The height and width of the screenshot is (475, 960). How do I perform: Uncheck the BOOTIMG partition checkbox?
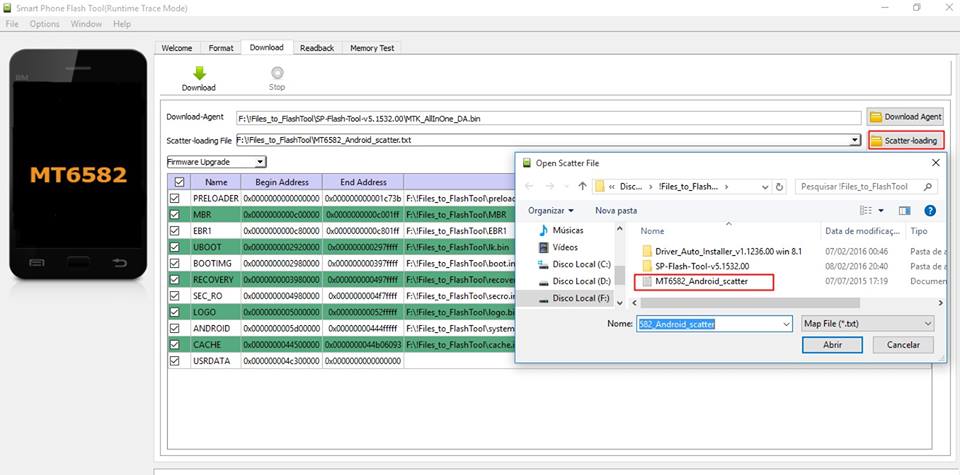(174, 263)
